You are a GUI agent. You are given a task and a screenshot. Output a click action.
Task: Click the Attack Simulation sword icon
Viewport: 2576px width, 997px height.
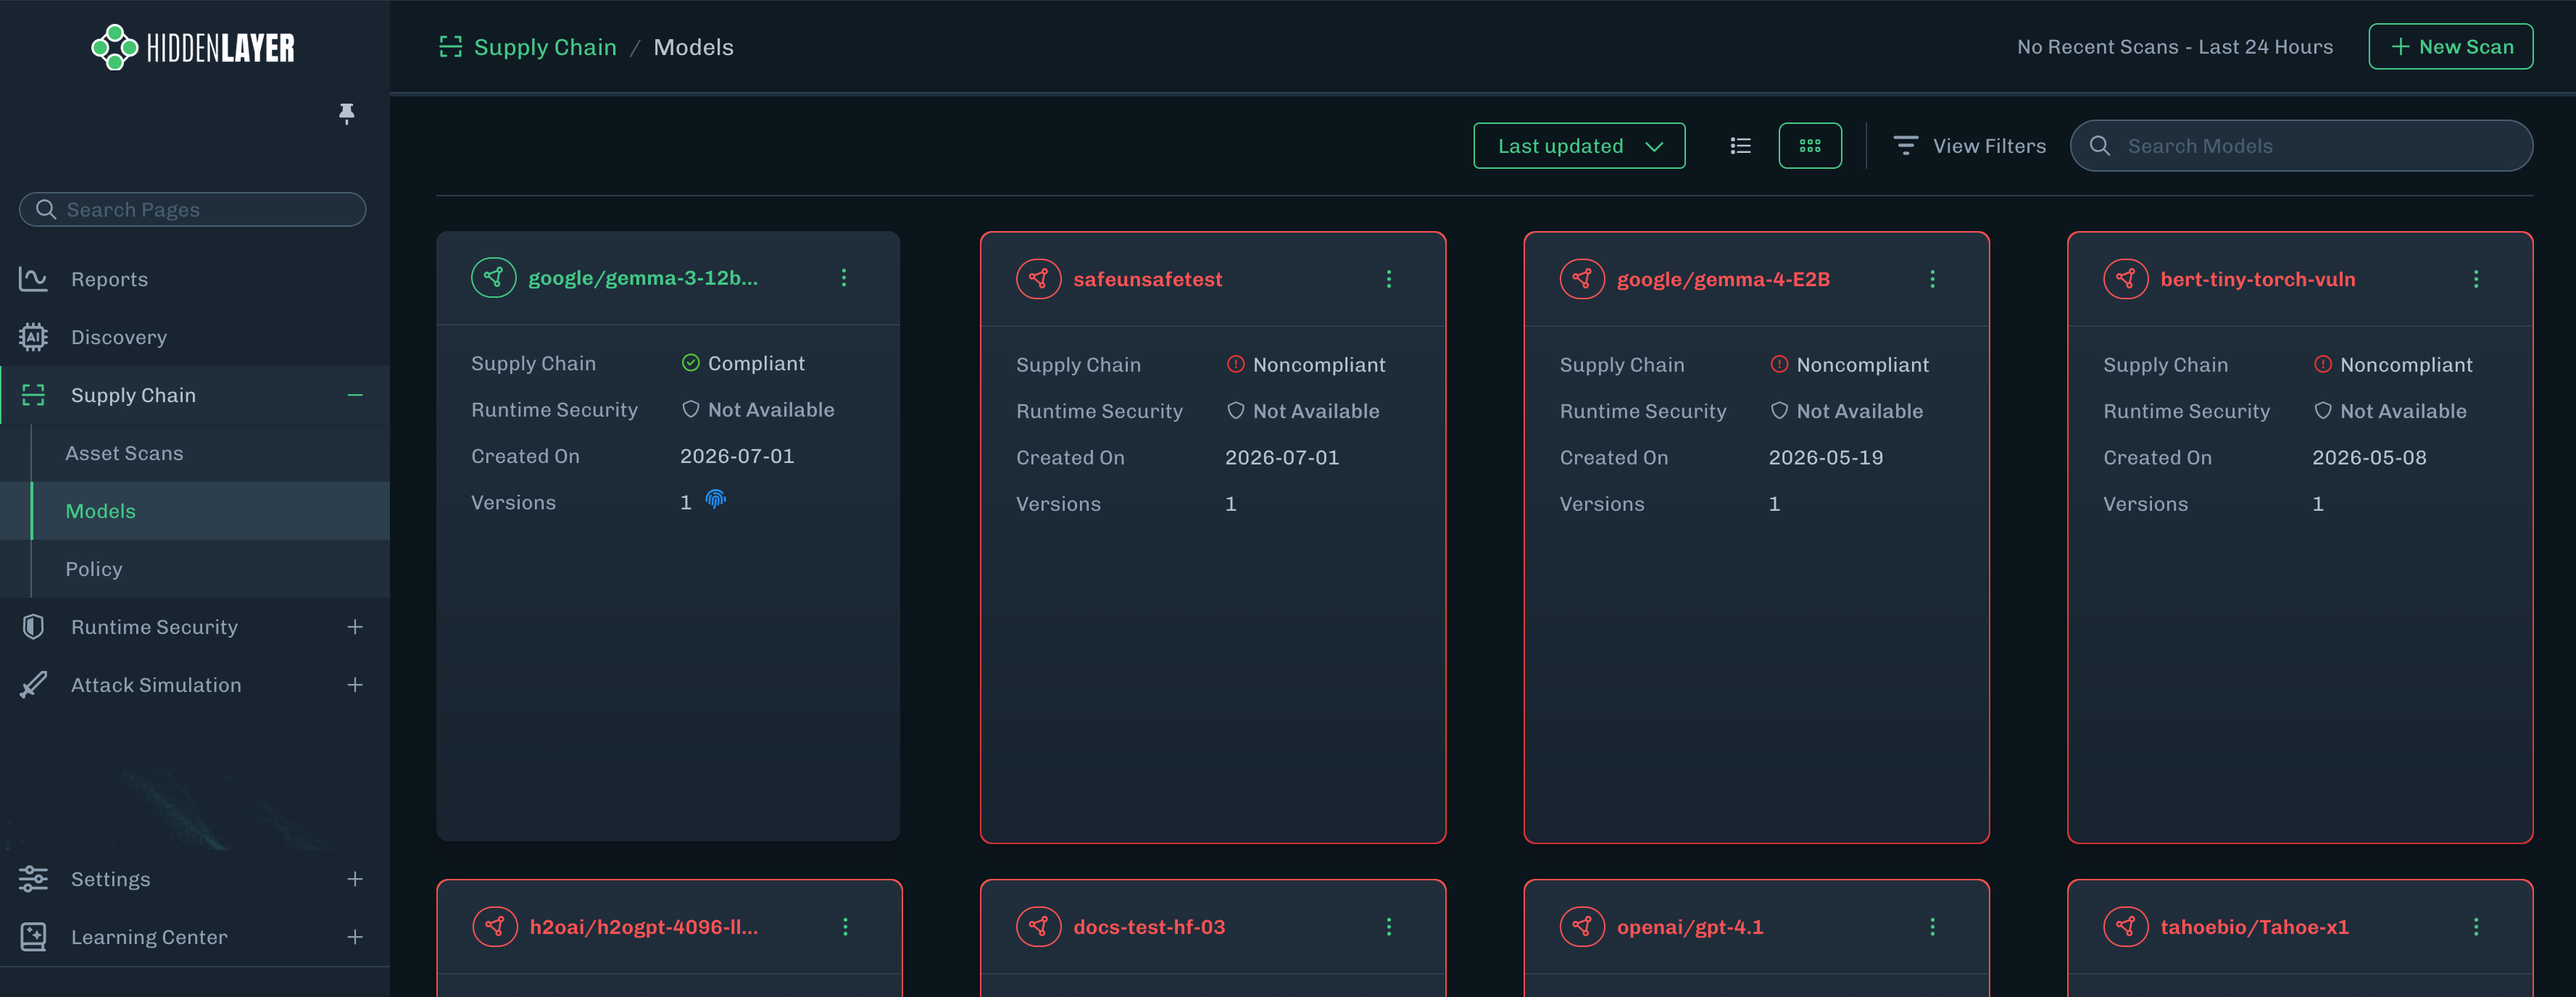pyautogui.click(x=33, y=685)
